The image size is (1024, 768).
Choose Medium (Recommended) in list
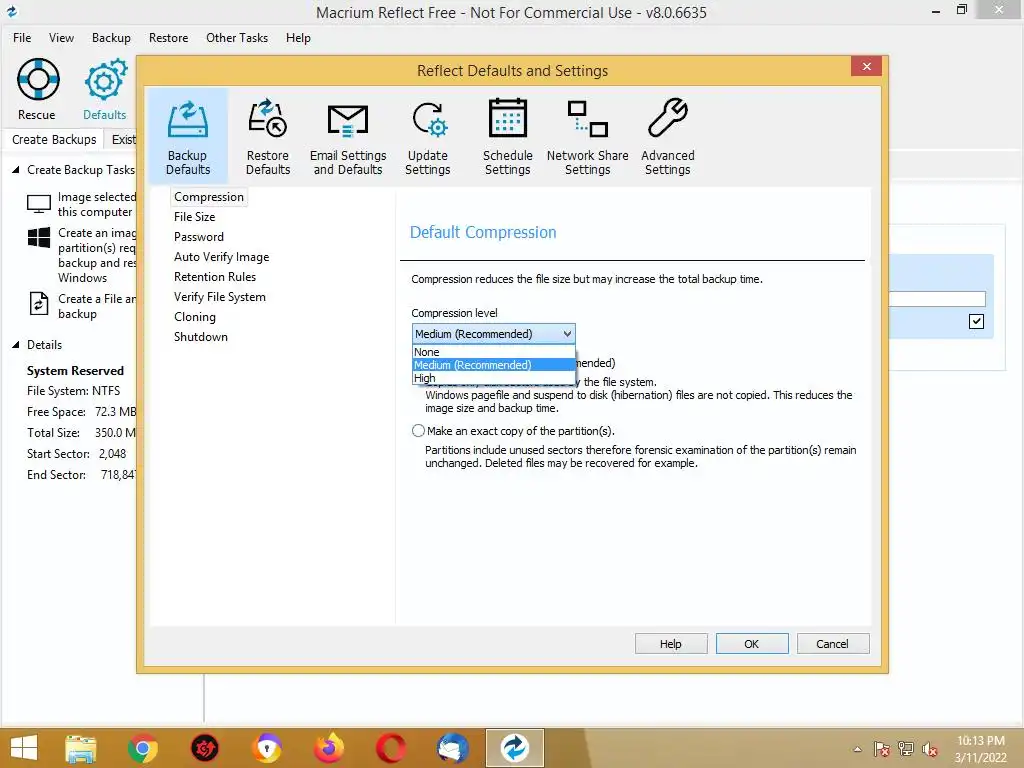(x=494, y=365)
